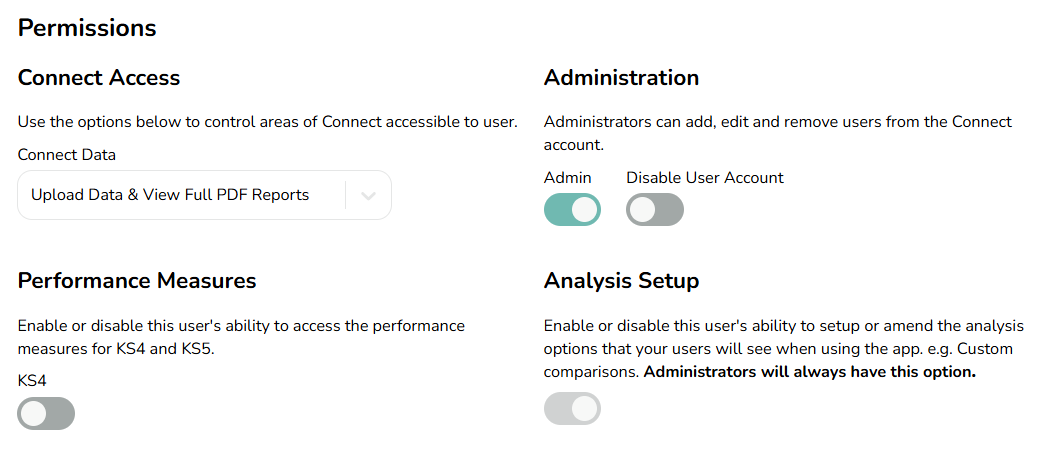Click the Administration section heading
The width and height of the screenshot is (1048, 465).
[x=621, y=78]
